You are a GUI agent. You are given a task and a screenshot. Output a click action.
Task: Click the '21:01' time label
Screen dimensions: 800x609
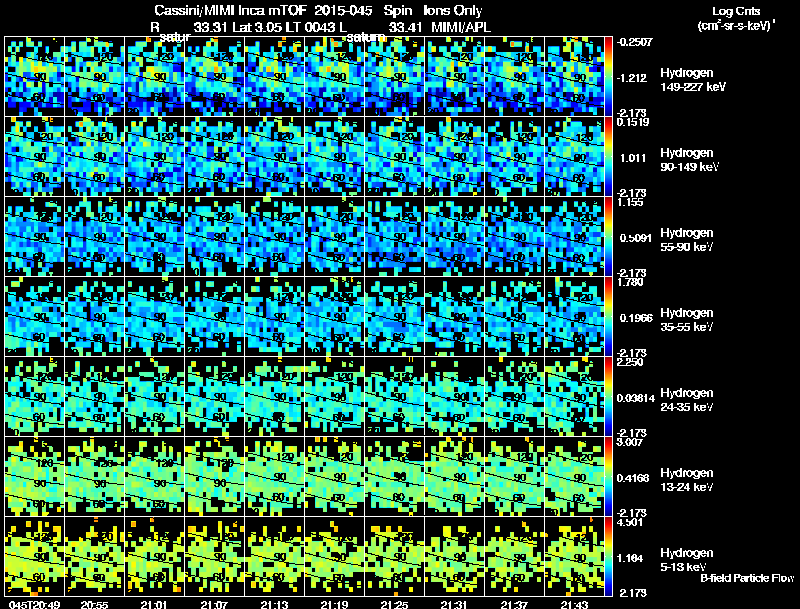[x=154, y=604]
